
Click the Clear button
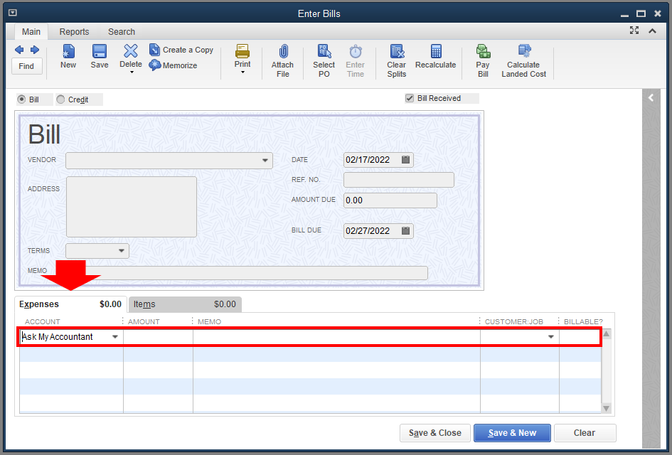coord(585,433)
